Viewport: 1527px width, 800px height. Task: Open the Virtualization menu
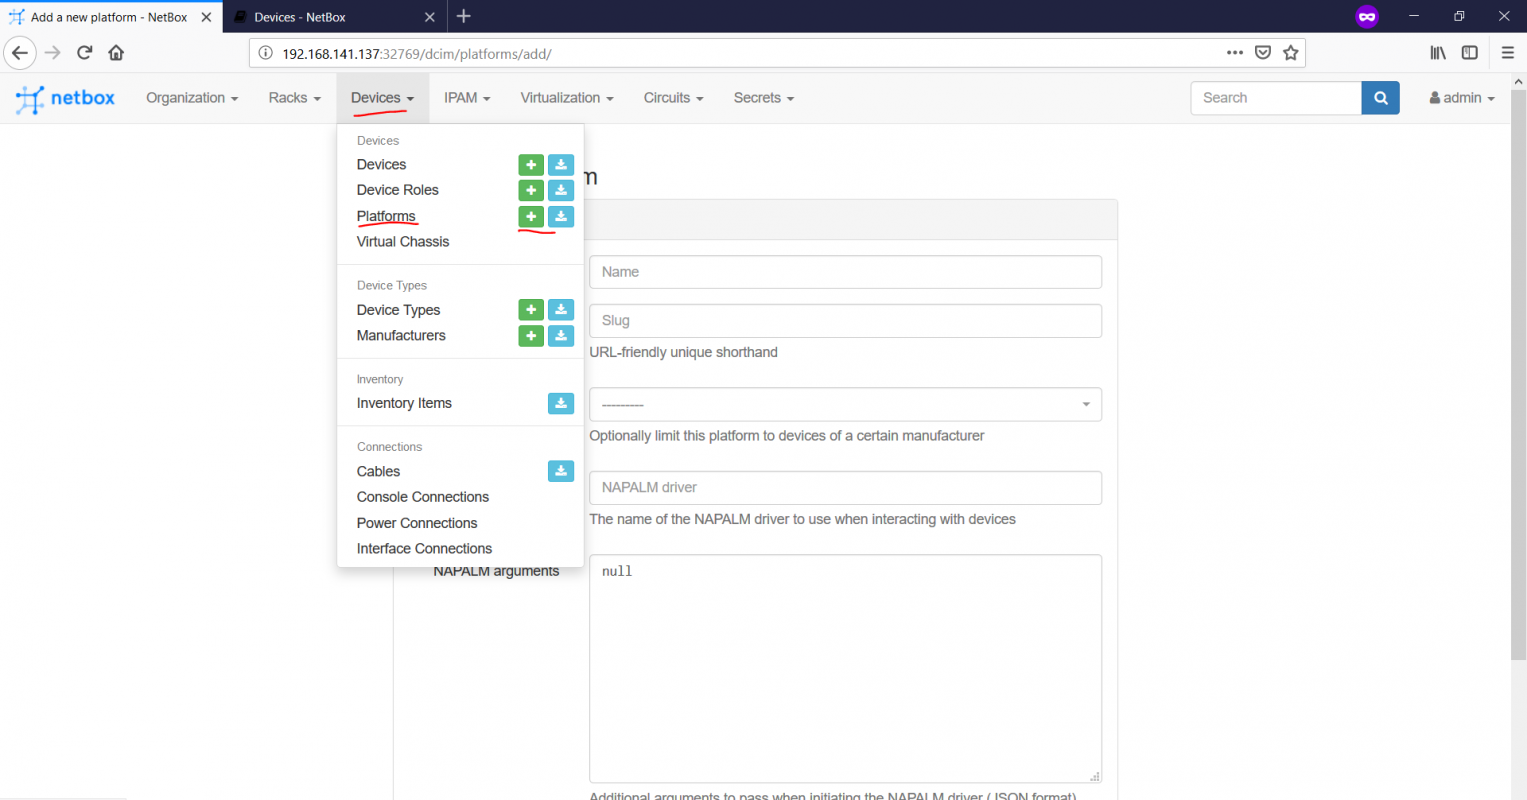(566, 97)
